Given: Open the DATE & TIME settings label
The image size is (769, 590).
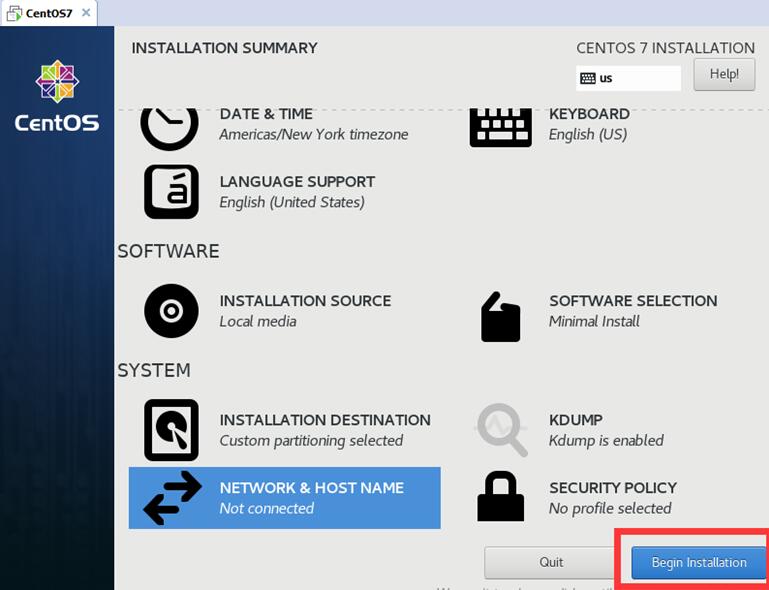Looking at the screenshot, I should 266,114.
